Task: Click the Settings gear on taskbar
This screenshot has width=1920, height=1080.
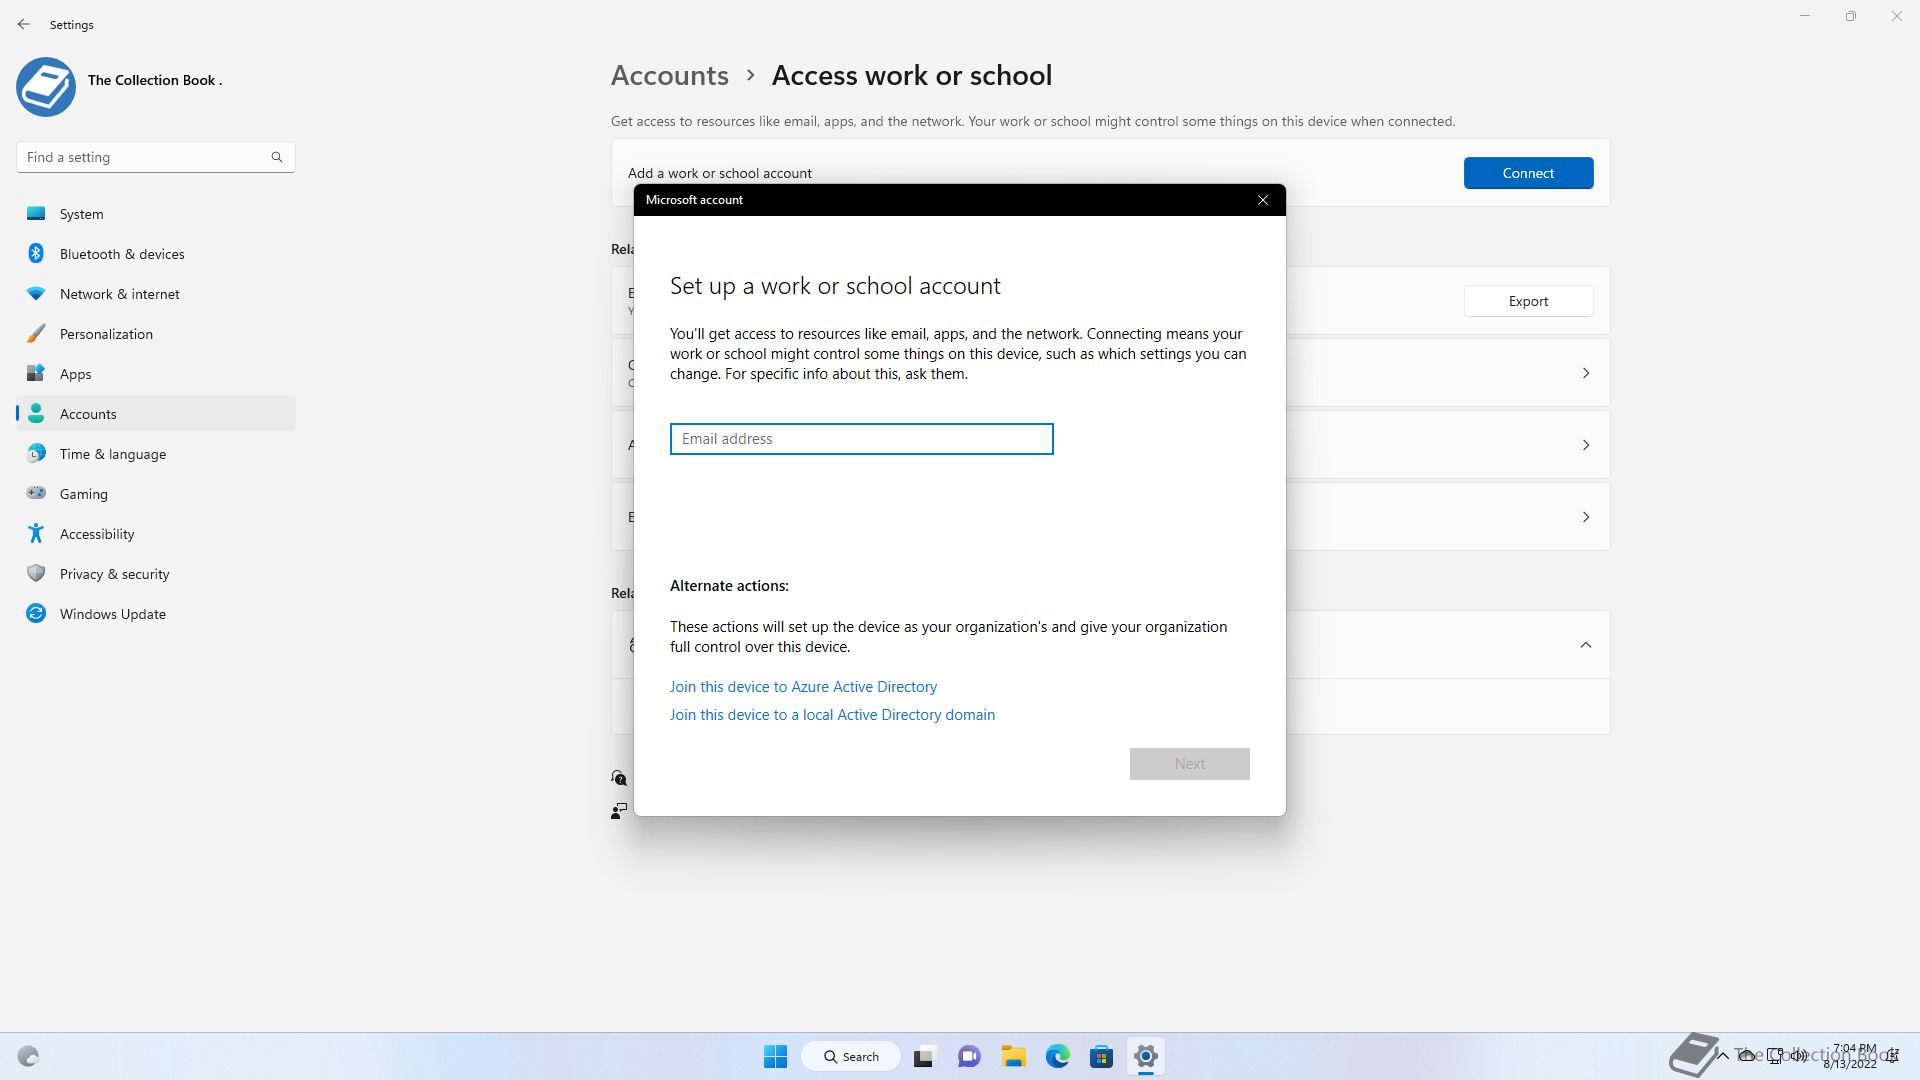Action: pos(1146,1056)
